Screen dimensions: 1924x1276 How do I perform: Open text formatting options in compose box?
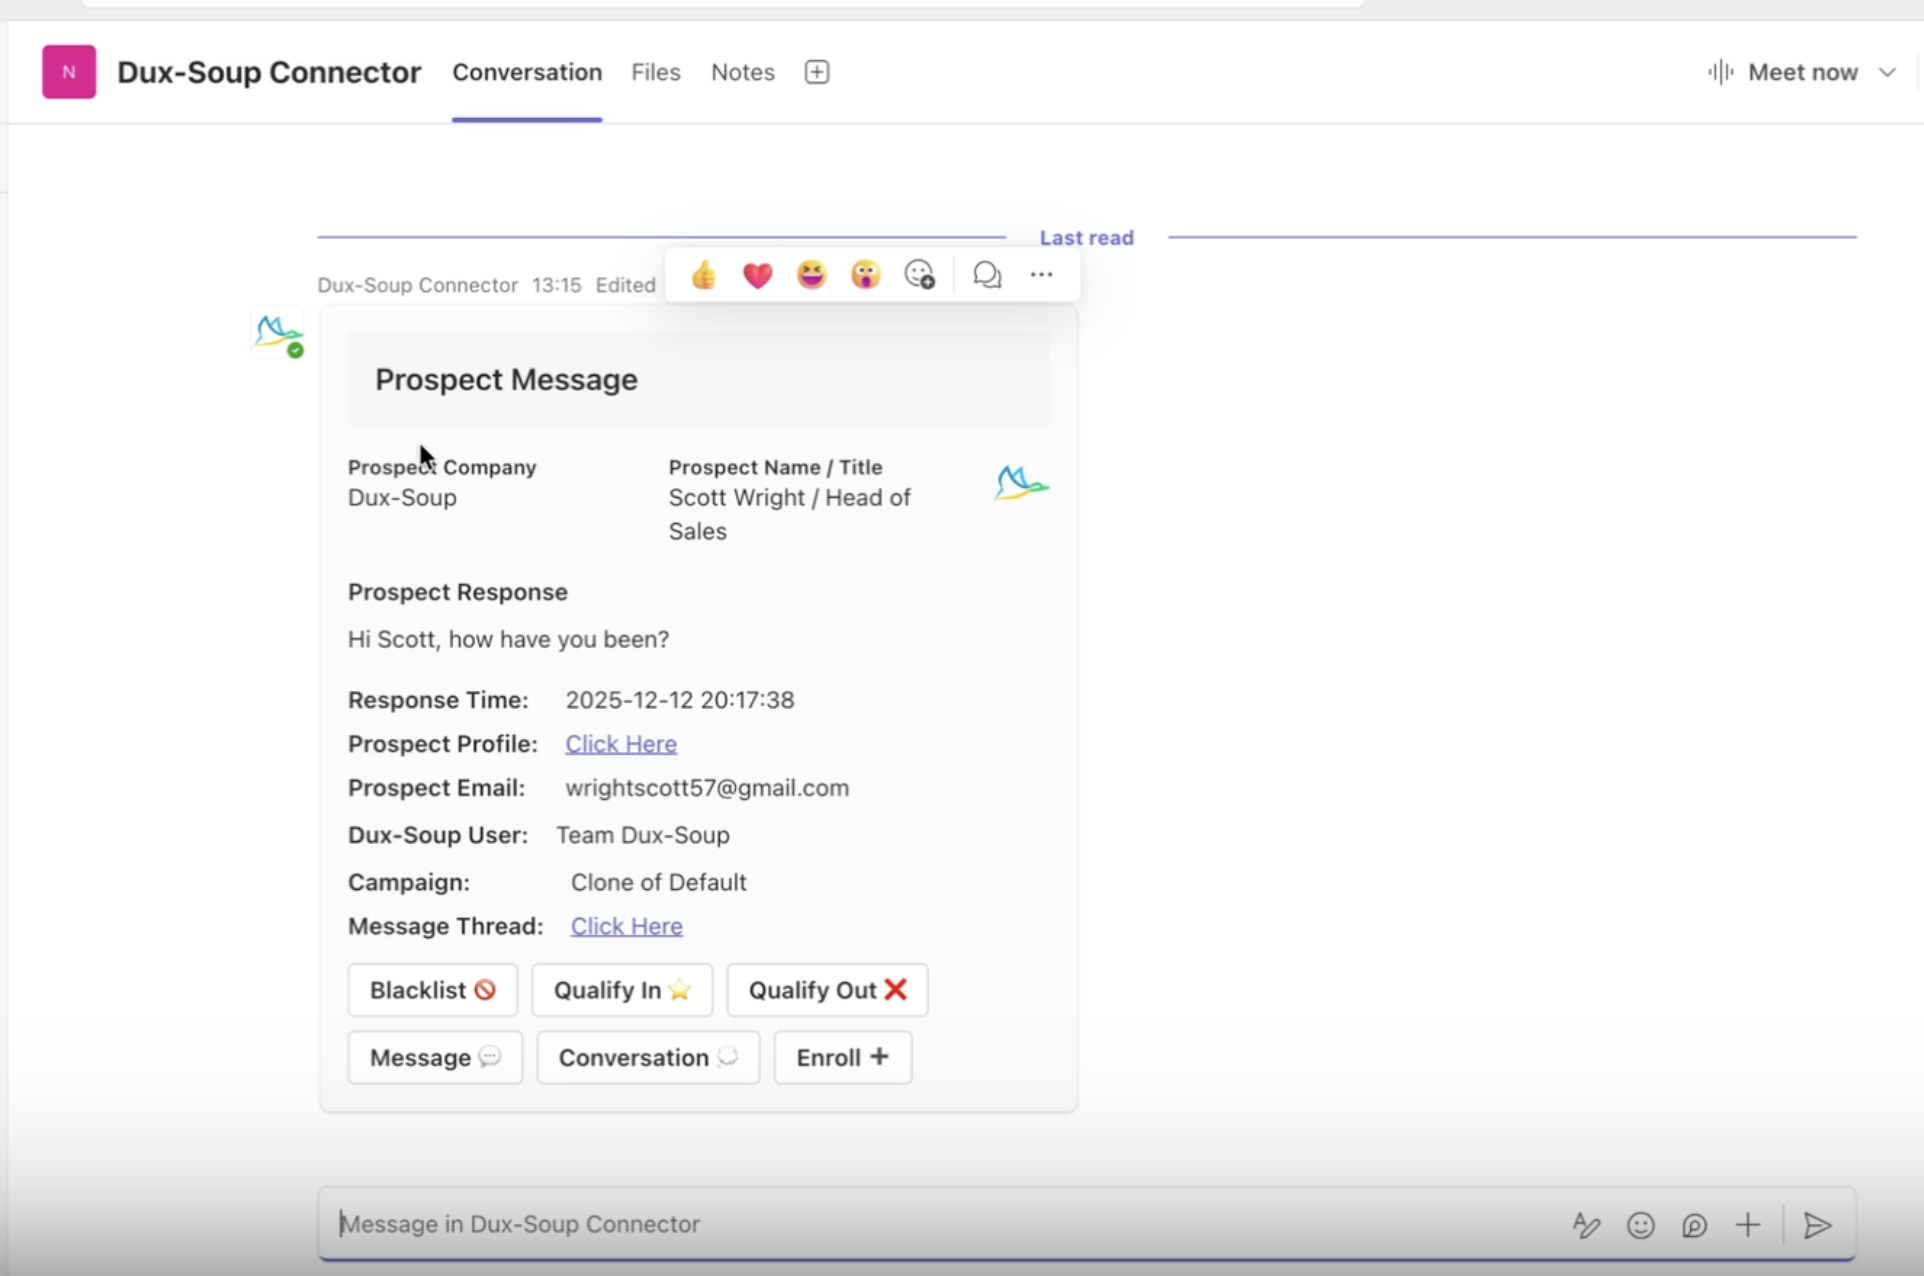pyautogui.click(x=1586, y=1225)
